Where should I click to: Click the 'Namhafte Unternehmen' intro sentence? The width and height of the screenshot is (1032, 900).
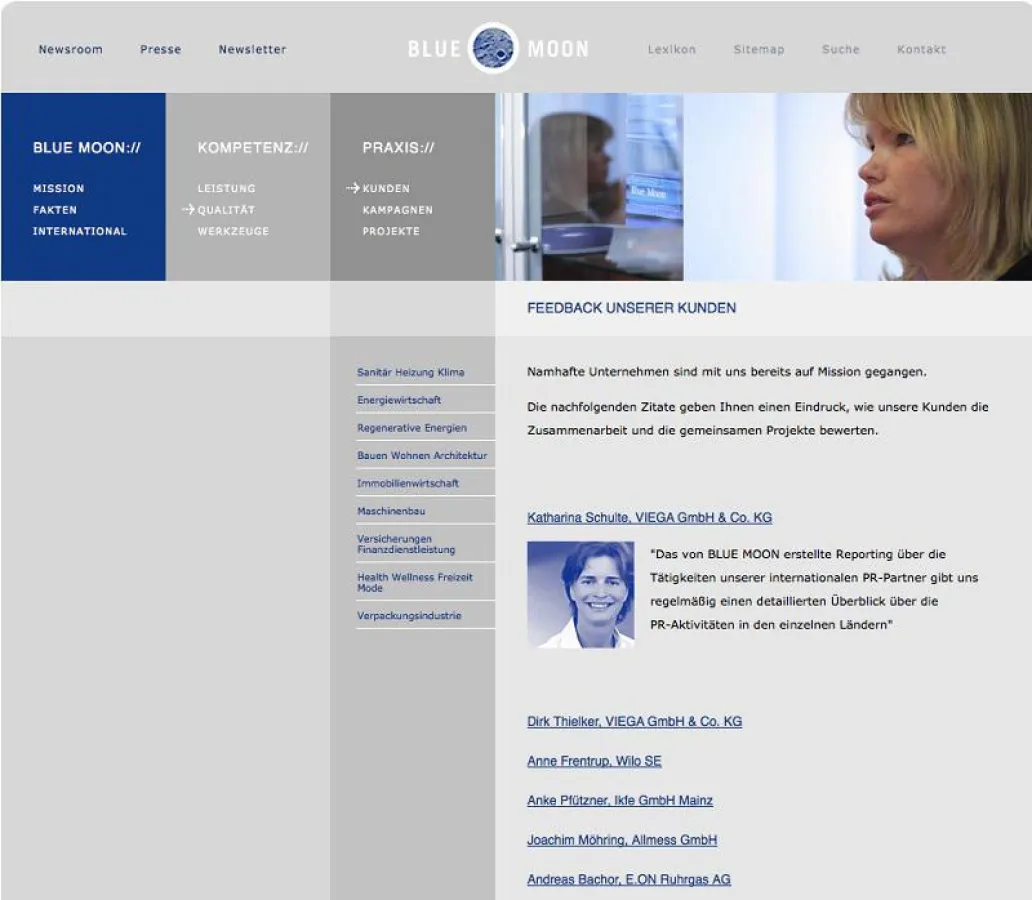coord(727,372)
